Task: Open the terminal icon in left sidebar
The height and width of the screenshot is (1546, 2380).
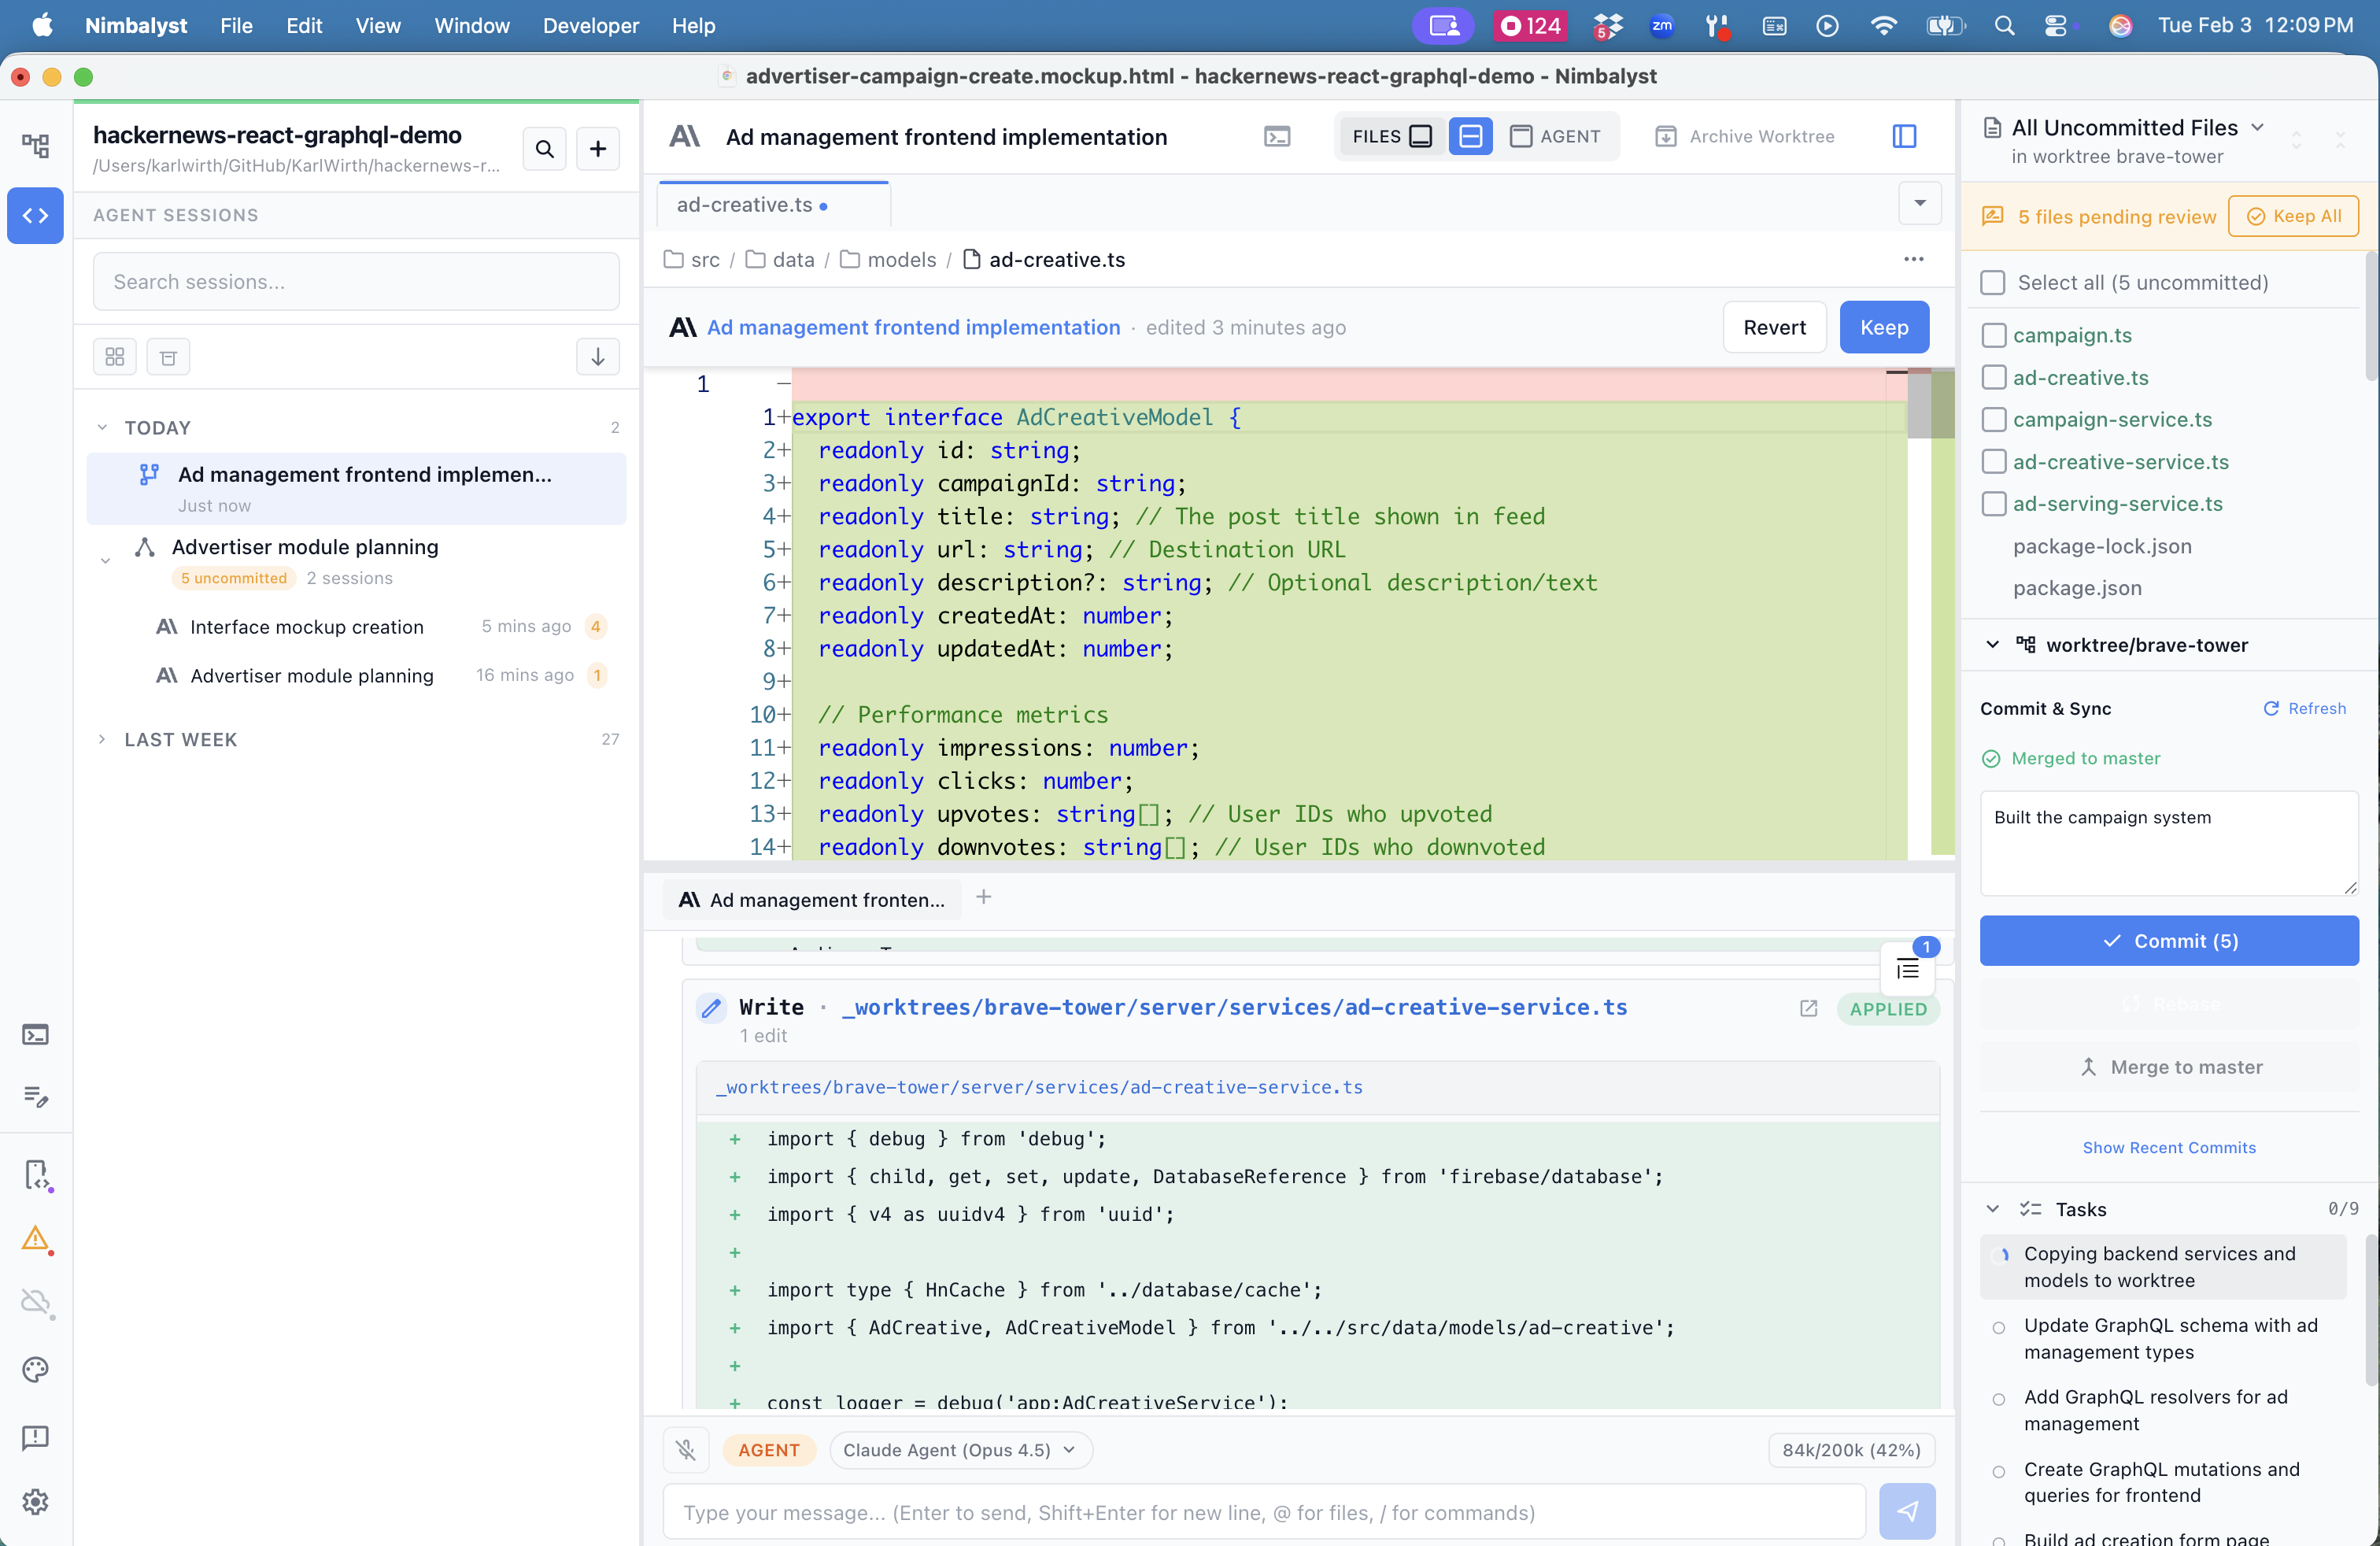Action: coord(36,1034)
